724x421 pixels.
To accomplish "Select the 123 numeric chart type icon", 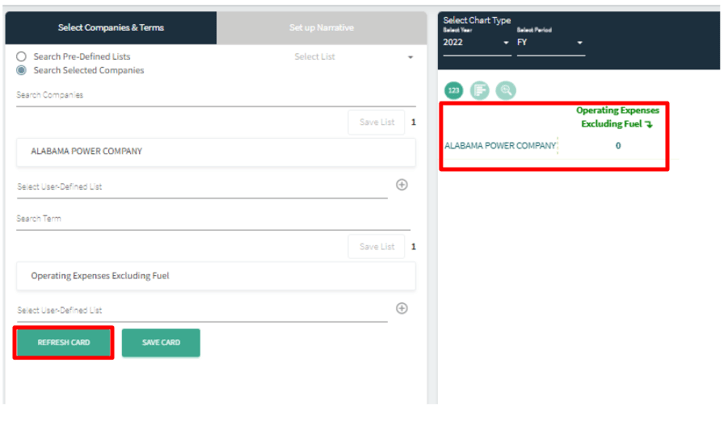I will pos(453,90).
